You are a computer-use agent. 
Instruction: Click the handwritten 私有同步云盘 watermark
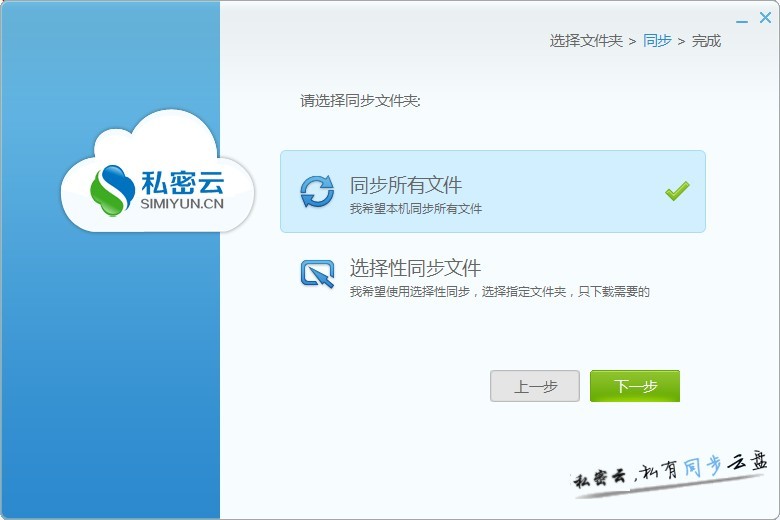pyautogui.click(x=670, y=470)
